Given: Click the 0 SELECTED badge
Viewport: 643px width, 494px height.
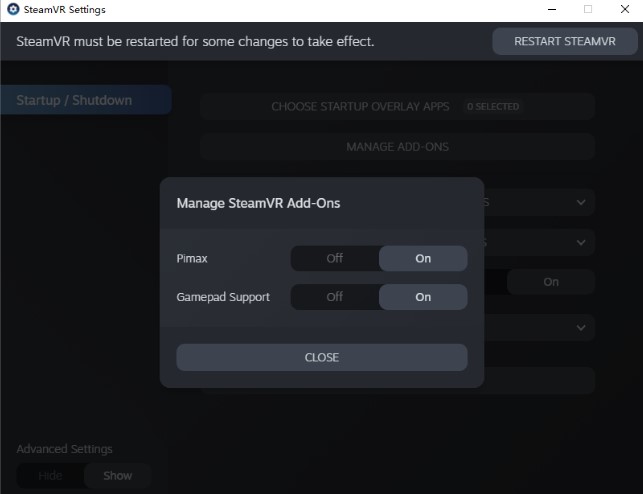Looking at the screenshot, I should [493, 107].
